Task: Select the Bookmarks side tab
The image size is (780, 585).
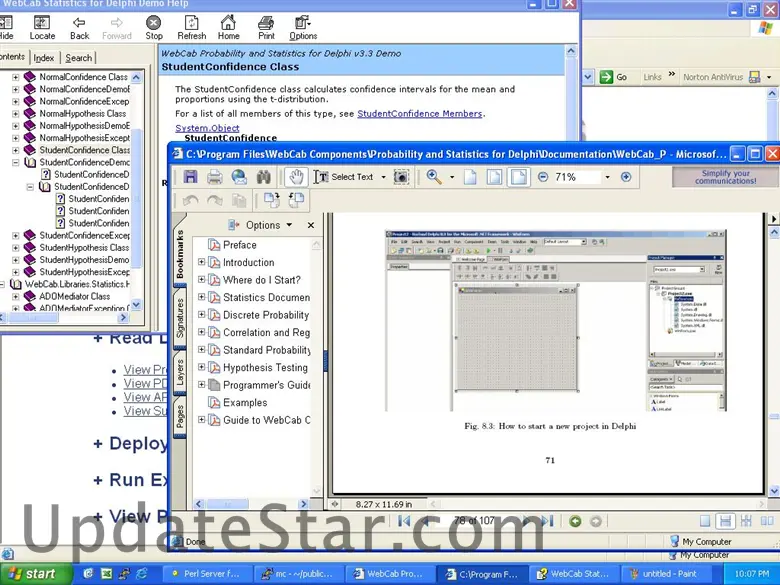Action: pos(180,254)
